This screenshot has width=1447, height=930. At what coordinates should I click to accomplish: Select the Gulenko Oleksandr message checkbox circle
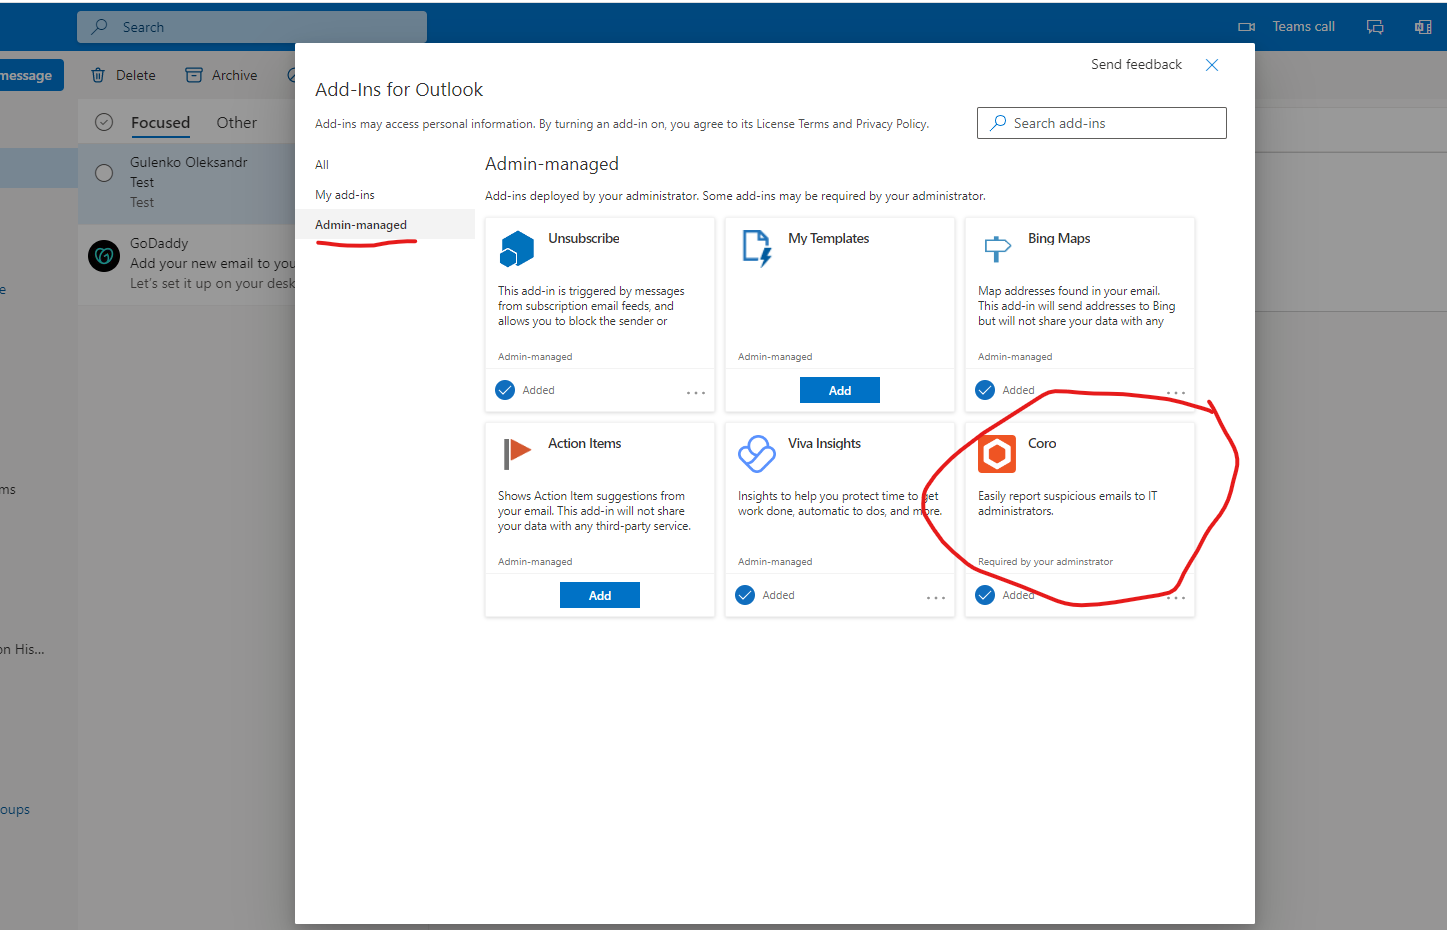click(104, 173)
